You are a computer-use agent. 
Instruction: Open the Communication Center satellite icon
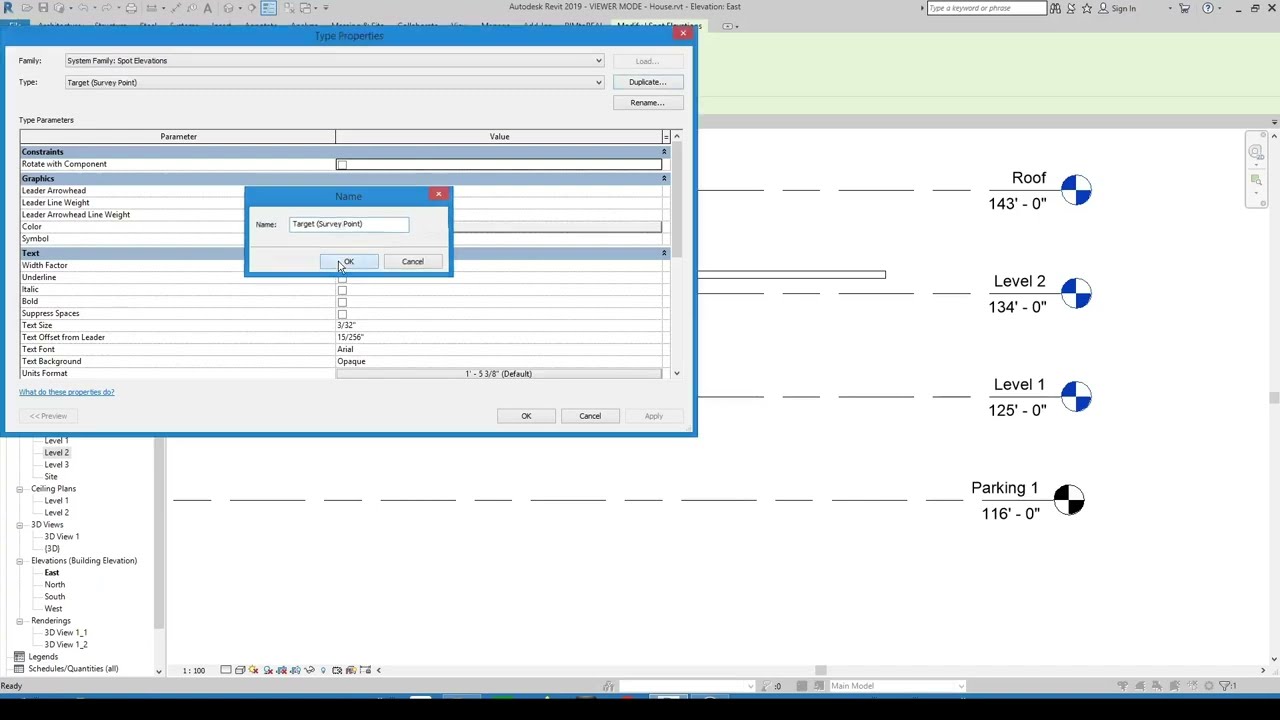[1071, 8]
